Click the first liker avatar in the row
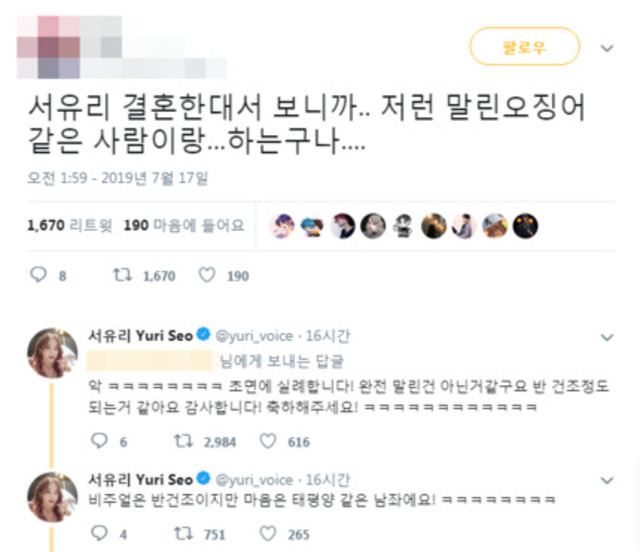Image resolution: width=640 pixels, height=552 pixels. (x=282, y=226)
